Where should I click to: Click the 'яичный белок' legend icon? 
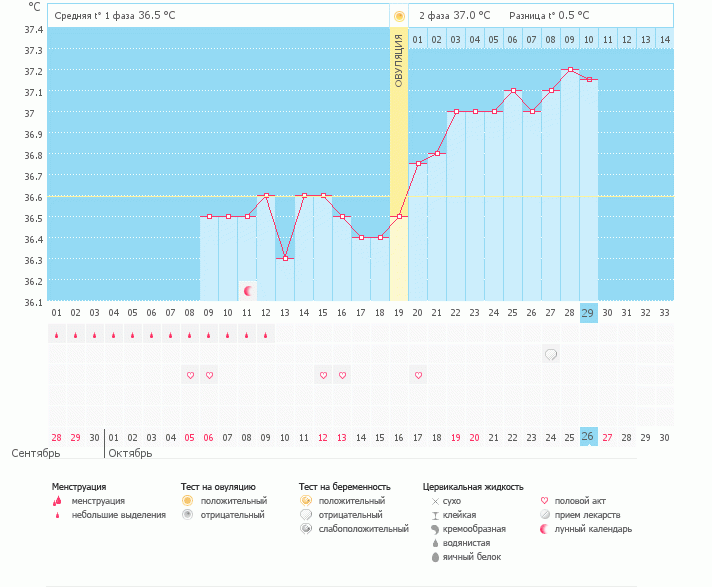(x=434, y=556)
